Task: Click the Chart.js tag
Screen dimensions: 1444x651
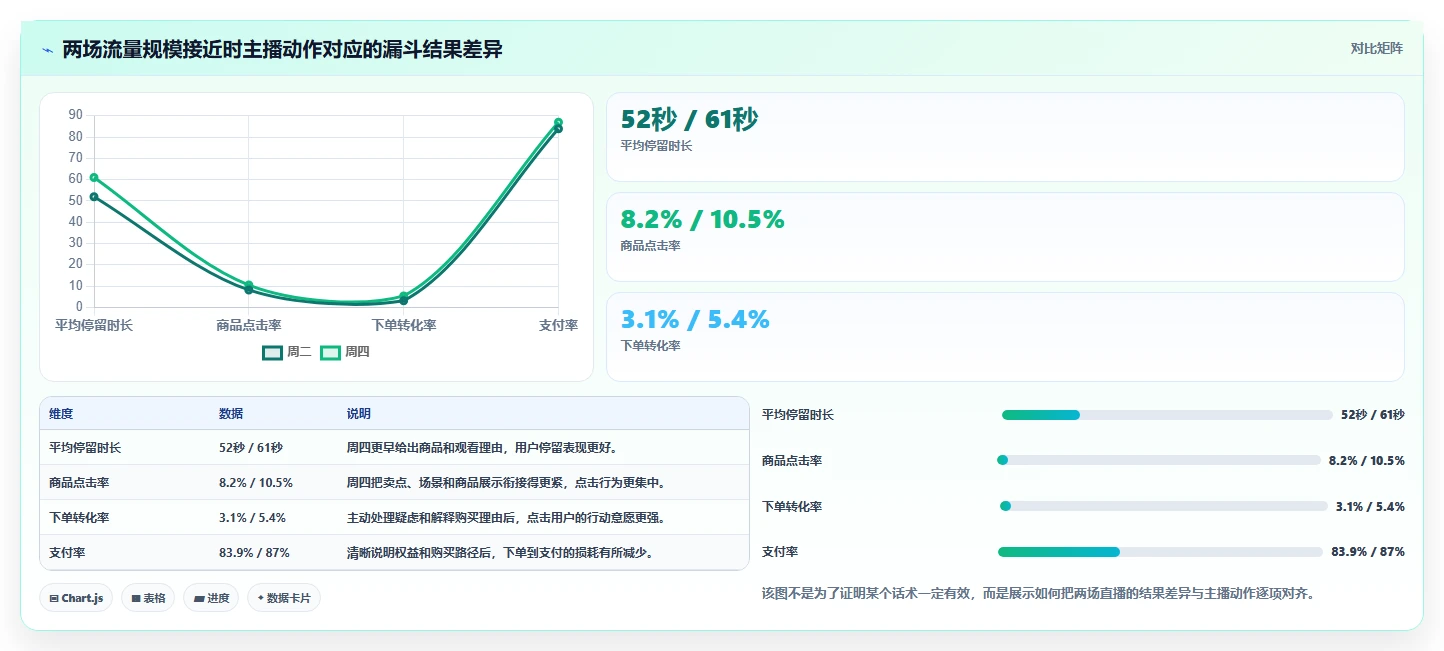Action: click(x=77, y=598)
